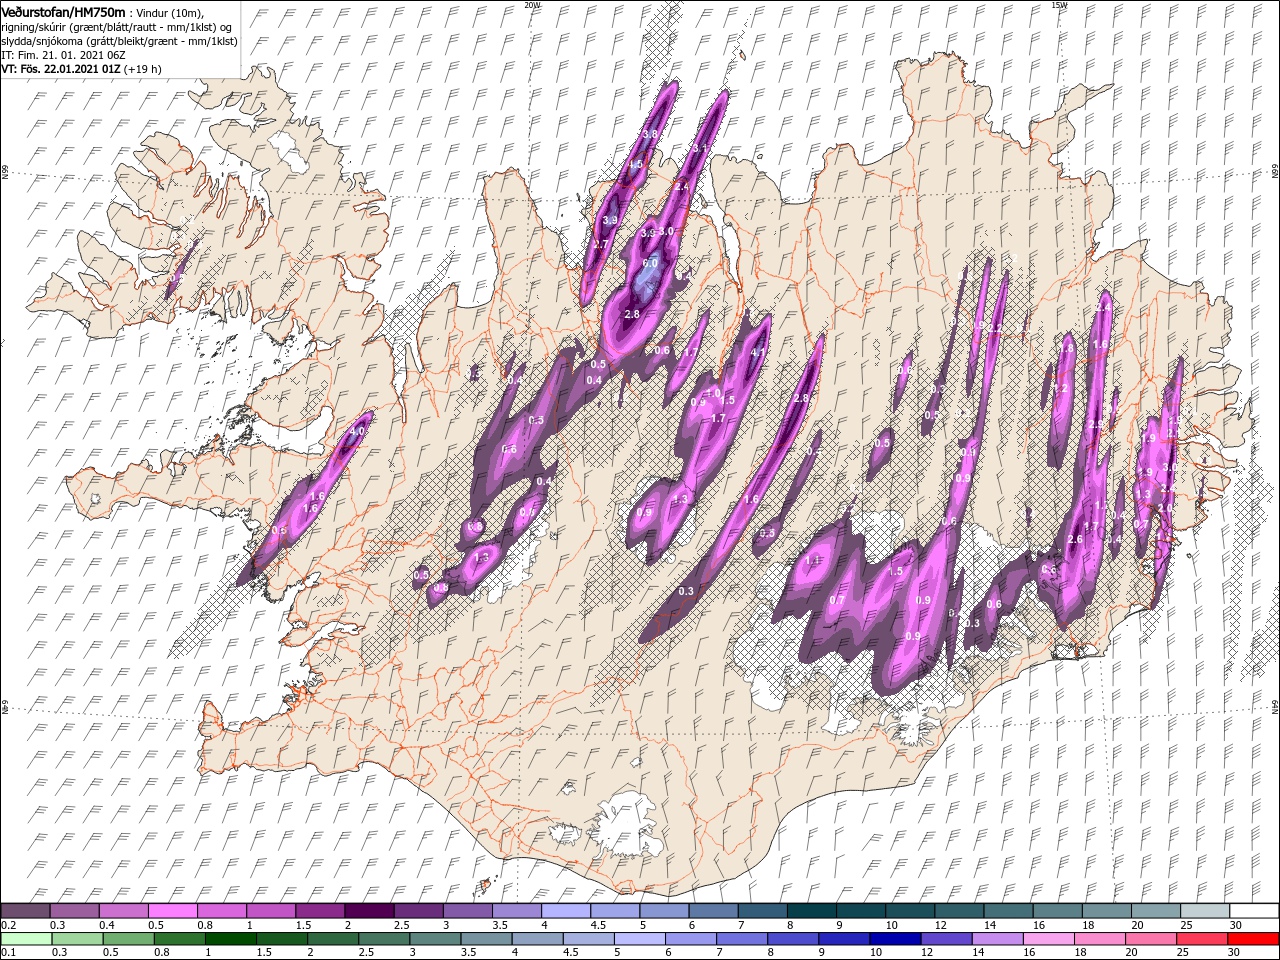Click the 6.0 snowfall value on the map
This screenshot has height=960, width=1280.
tap(650, 263)
